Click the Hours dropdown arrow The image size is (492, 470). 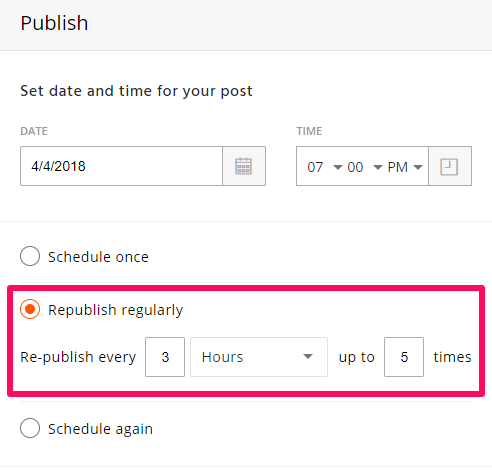(308, 356)
